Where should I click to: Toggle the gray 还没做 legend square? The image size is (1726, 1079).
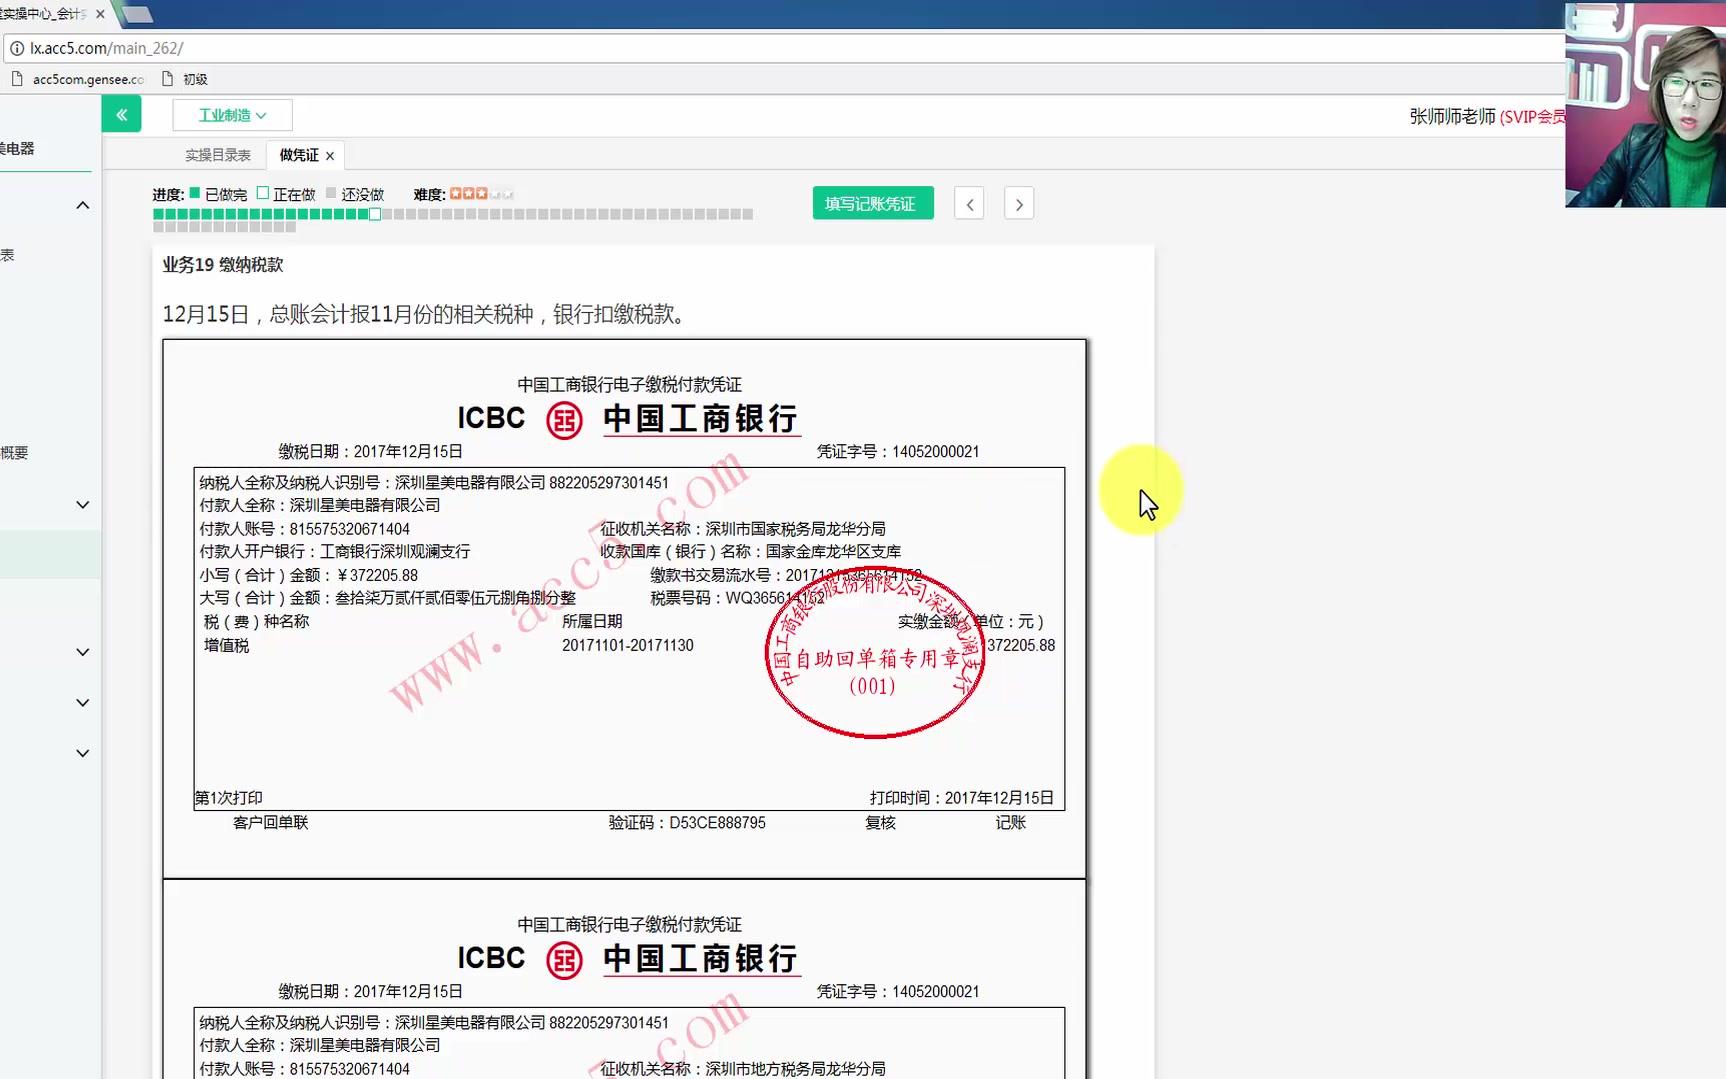[330, 192]
